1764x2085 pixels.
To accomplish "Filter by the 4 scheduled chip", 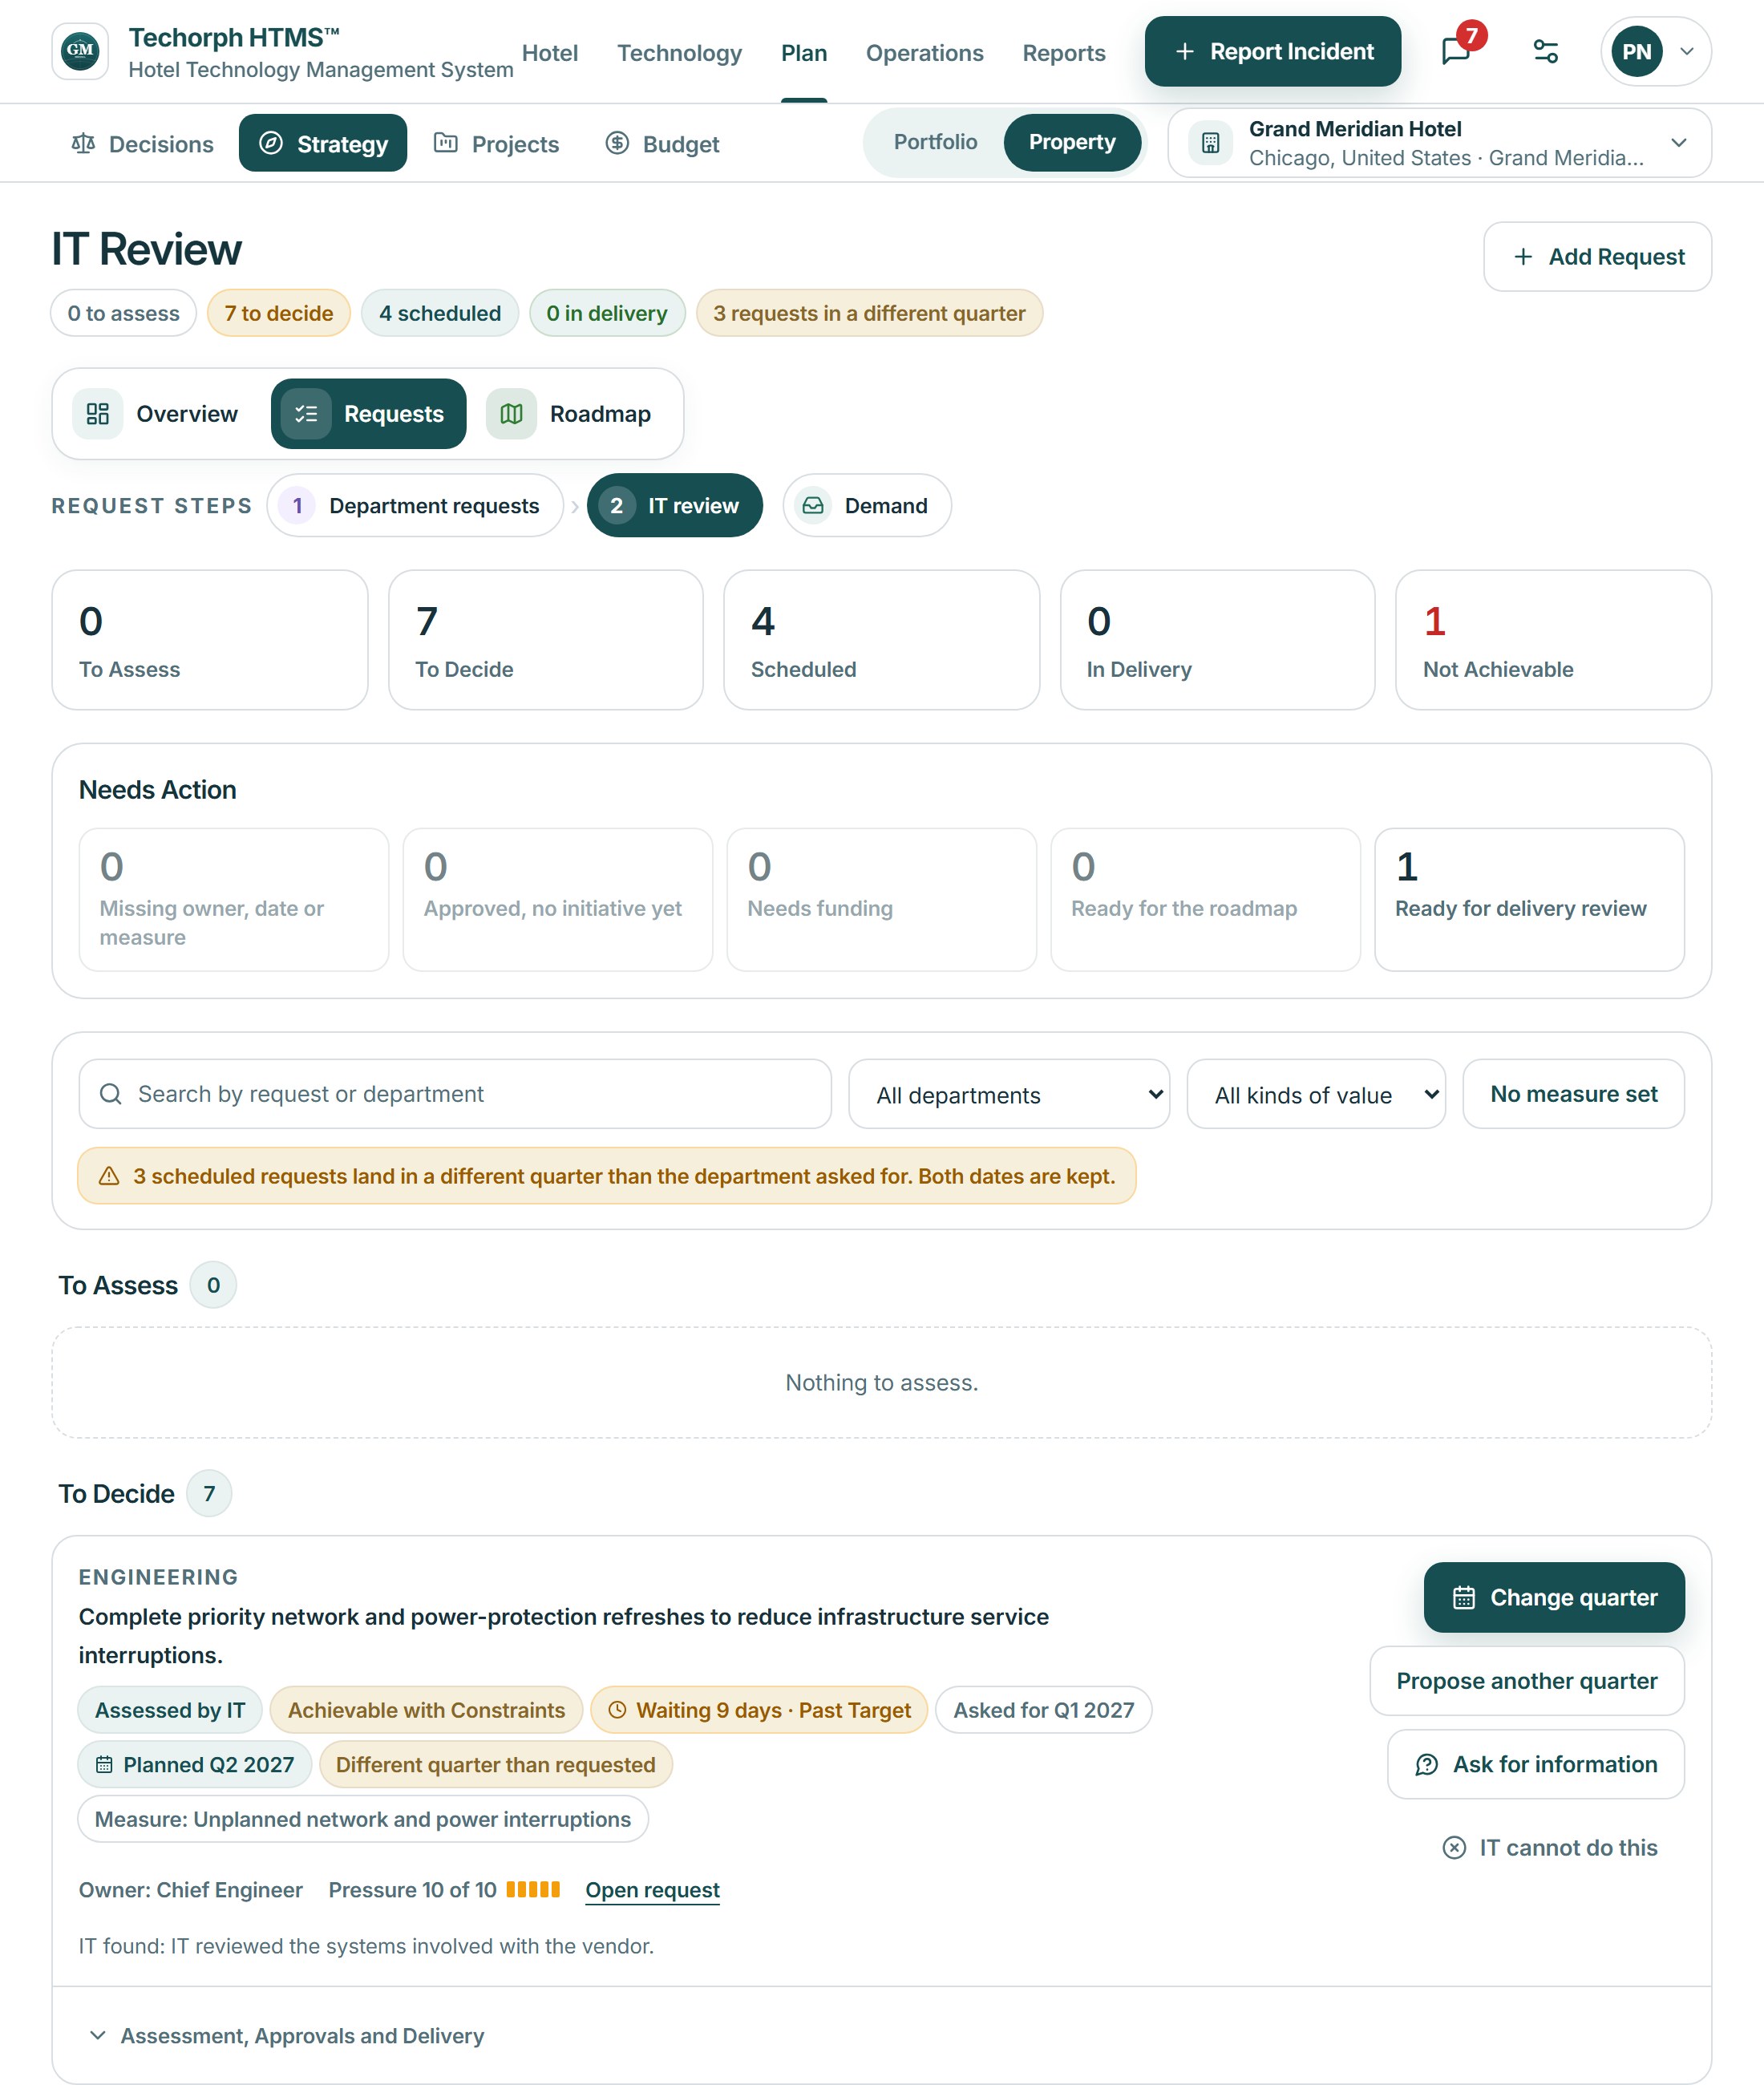I will 440,313.
